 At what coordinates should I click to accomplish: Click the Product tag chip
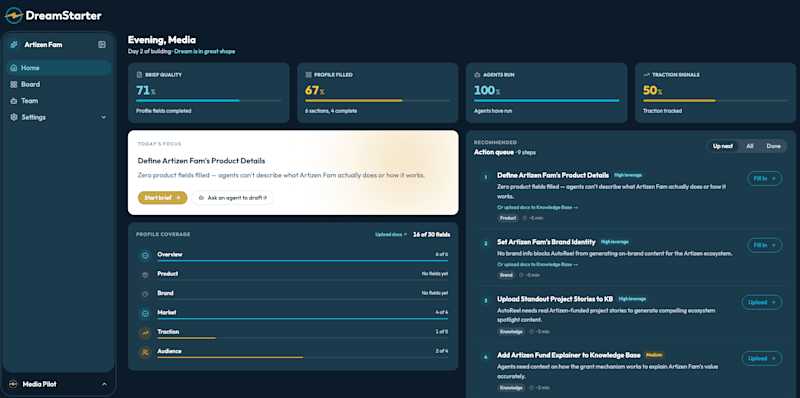coord(508,218)
